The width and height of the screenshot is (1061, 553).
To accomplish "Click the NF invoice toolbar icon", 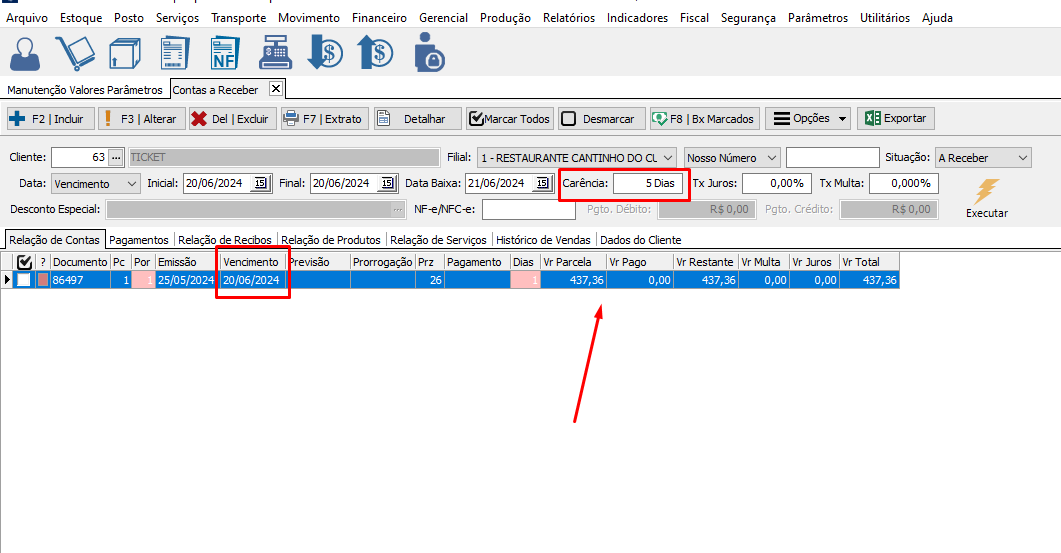I will (225, 54).
